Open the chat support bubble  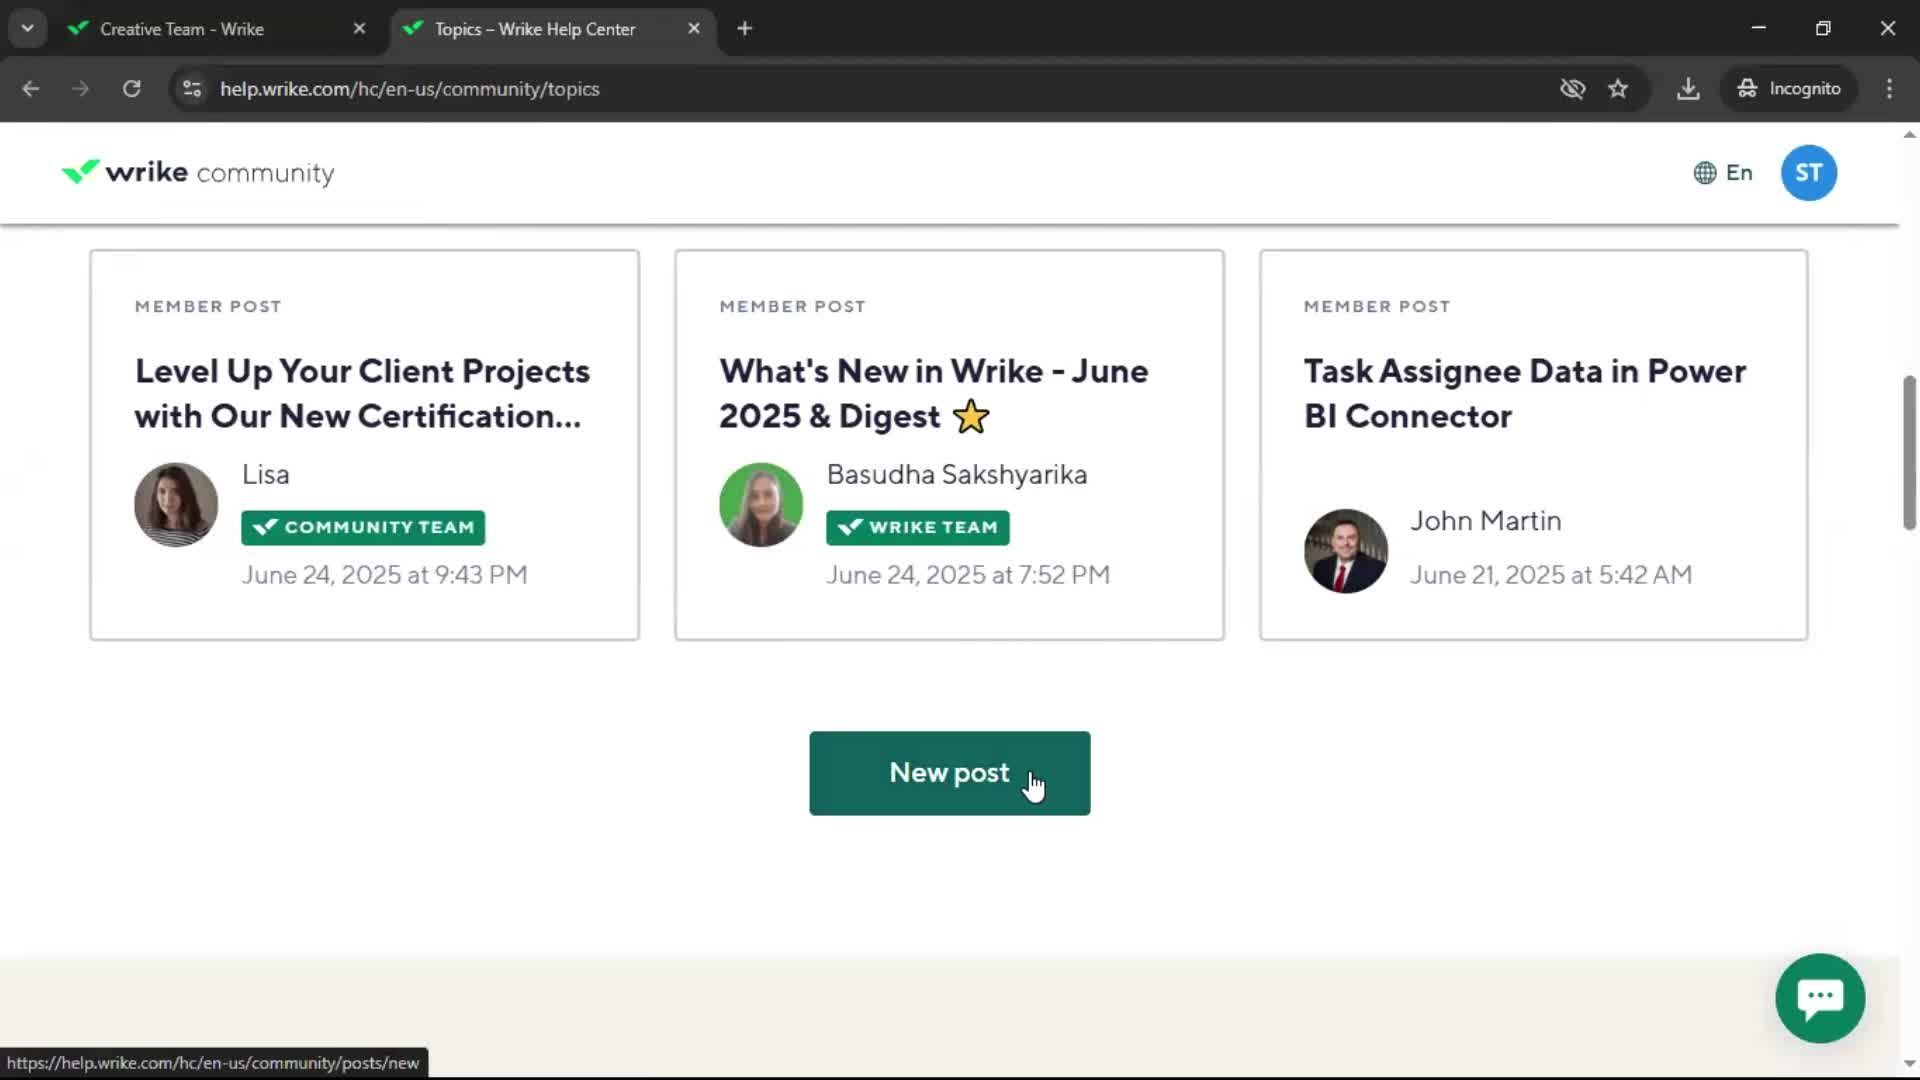tap(1820, 998)
